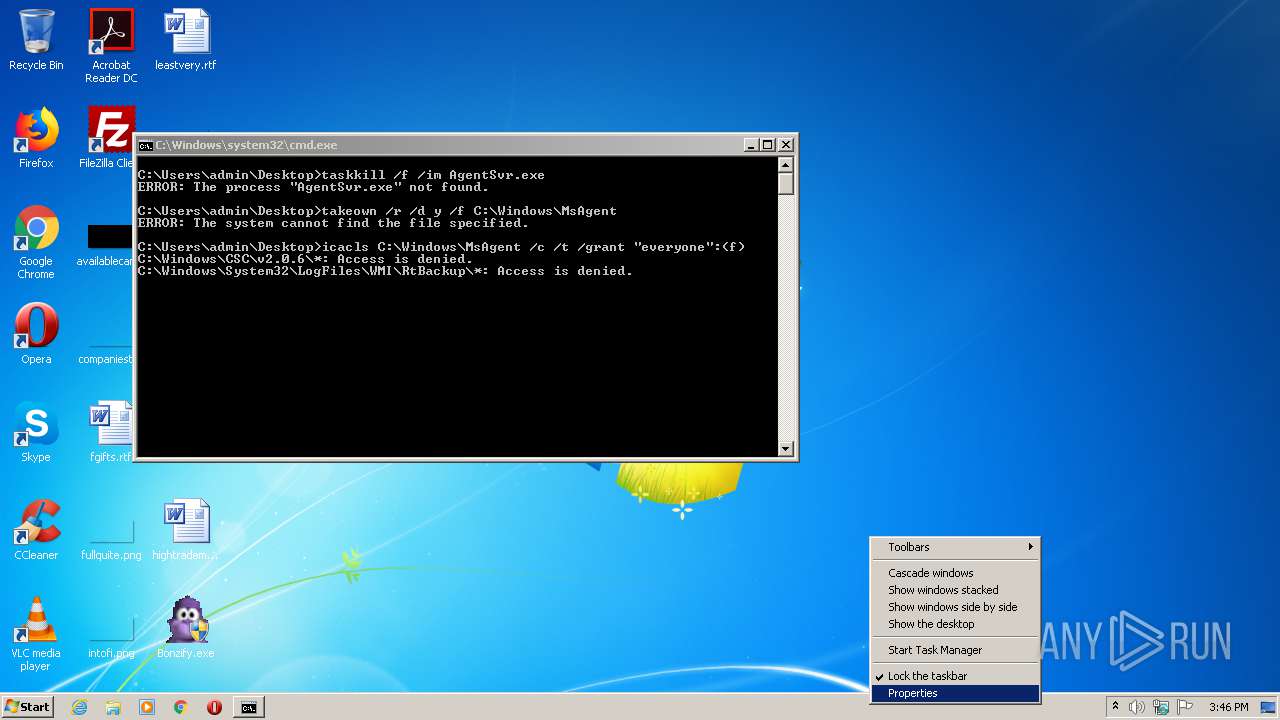The height and width of the screenshot is (720, 1280).
Task: Open the volume speaker tray icon
Action: click(1137, 707)
